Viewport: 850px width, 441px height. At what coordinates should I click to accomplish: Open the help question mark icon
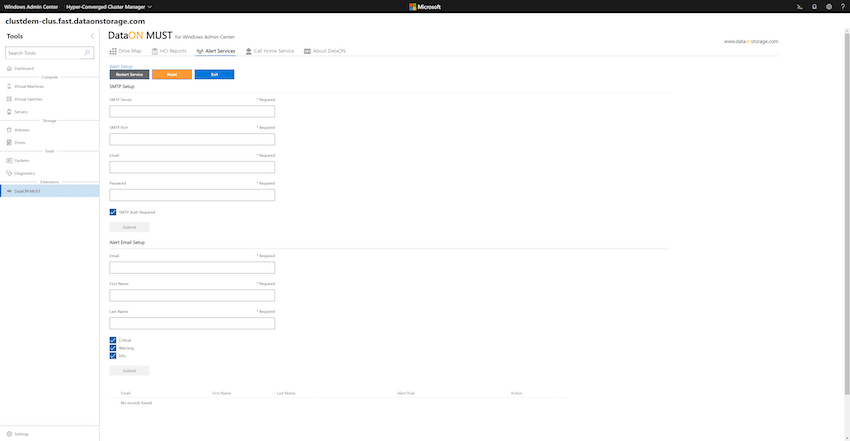point(842,7)
